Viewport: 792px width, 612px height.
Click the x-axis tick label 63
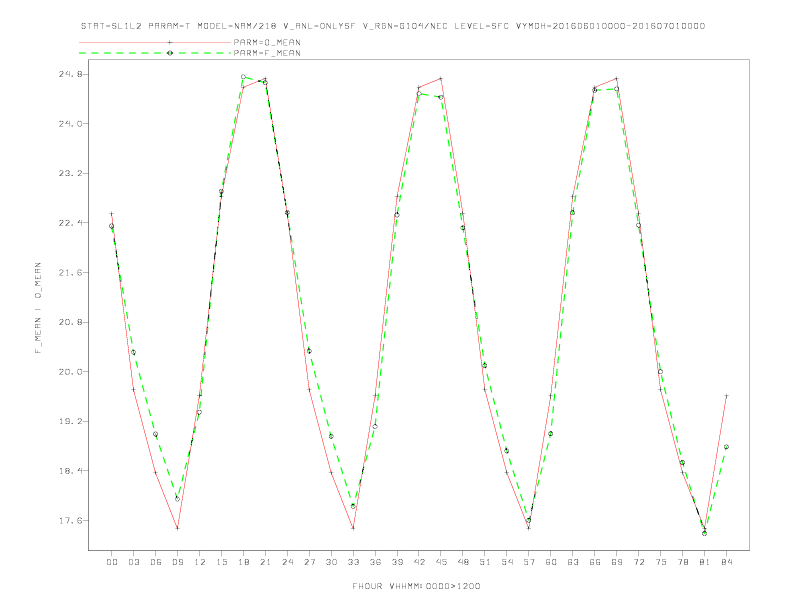[x=573, y=562]
